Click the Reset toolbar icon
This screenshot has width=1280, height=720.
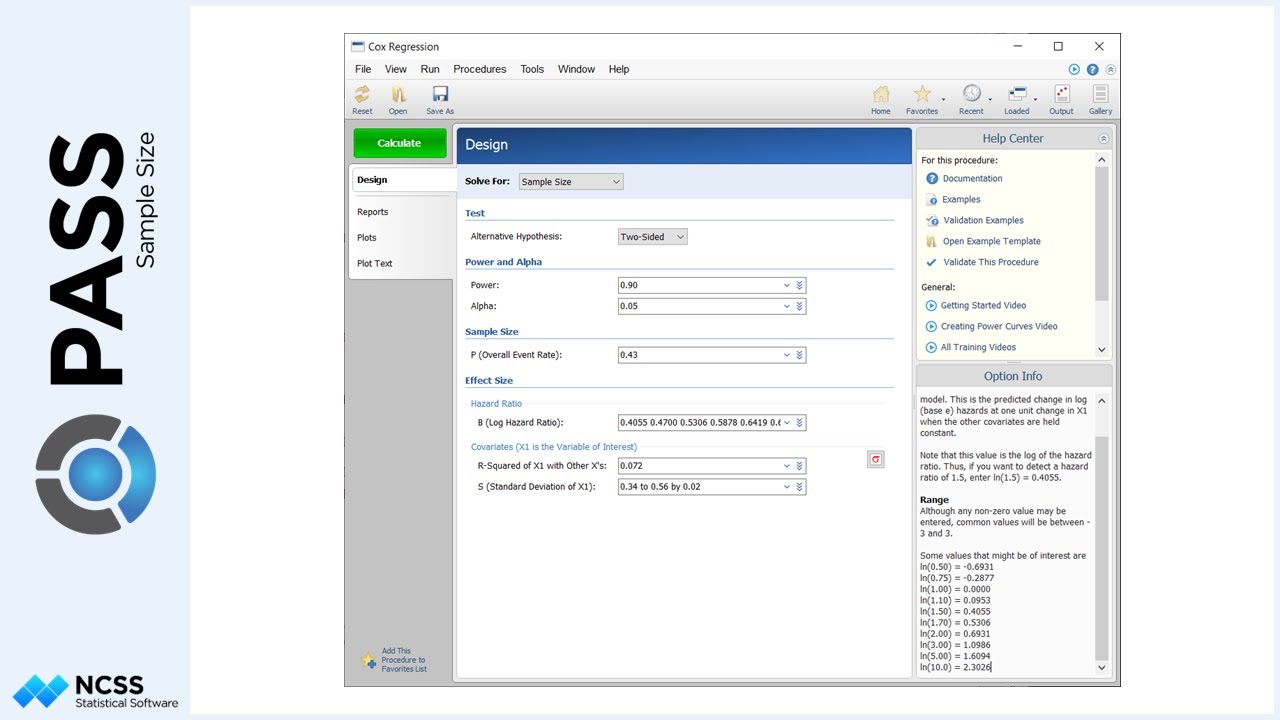point(362,94)
